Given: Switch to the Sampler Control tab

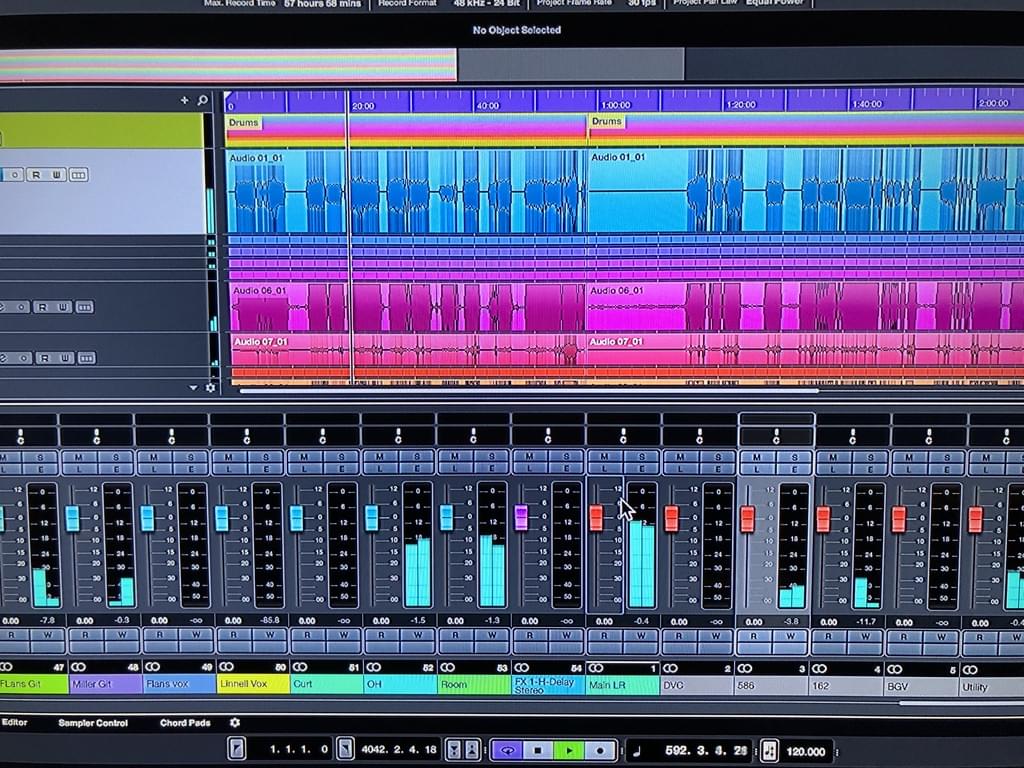Looking at the screenshot, I should tap(93, 722).
